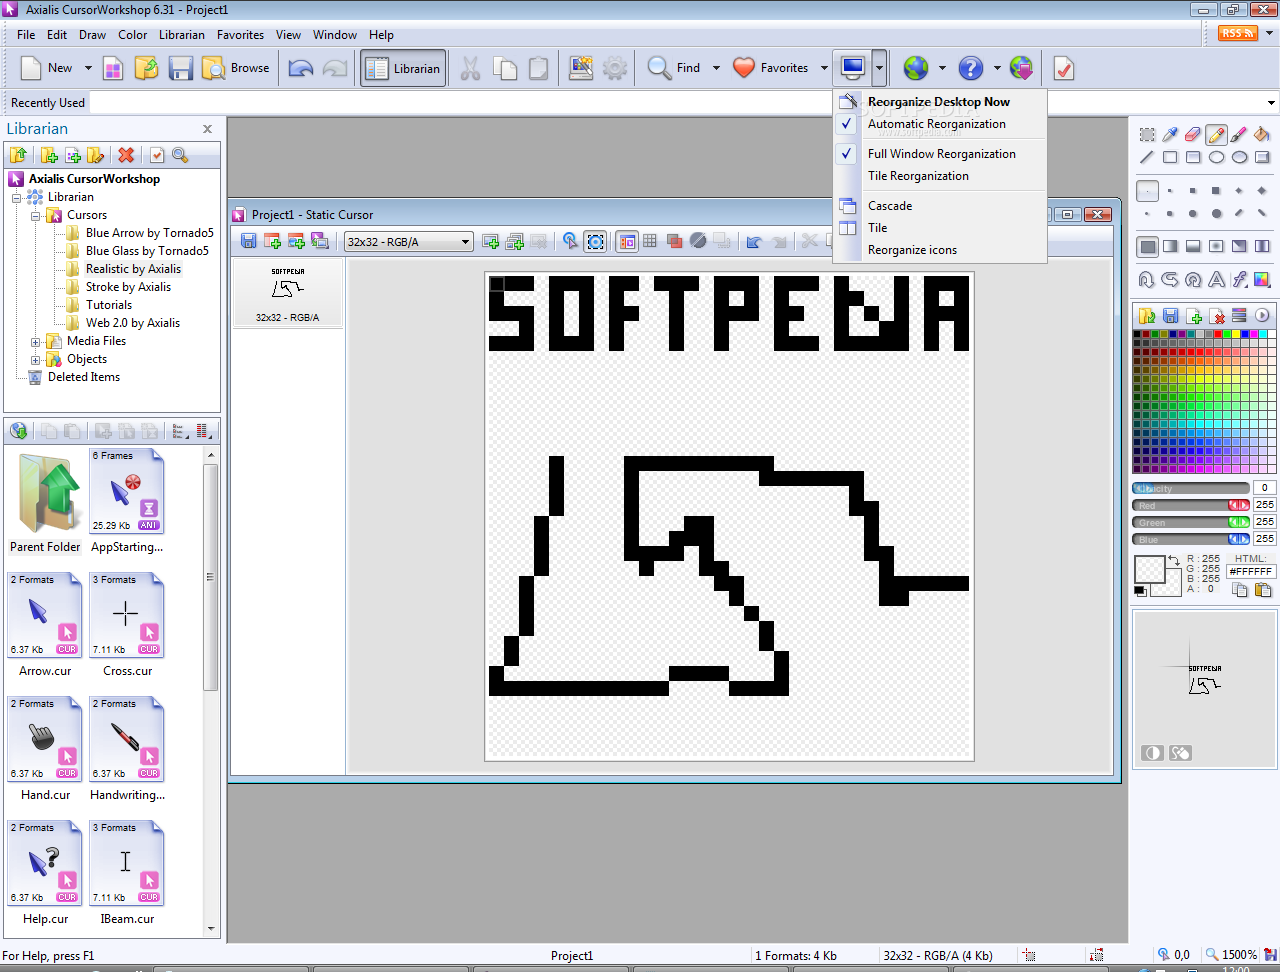Click the rotate left arrow tool icon

point(1147,279)
